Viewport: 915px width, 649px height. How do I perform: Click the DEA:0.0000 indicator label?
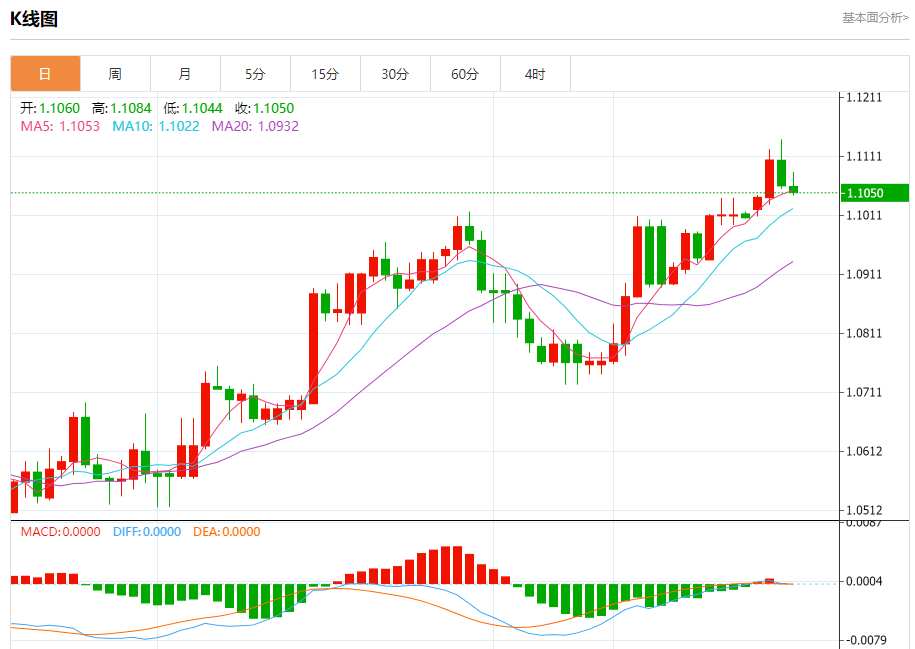click(227, 532)
